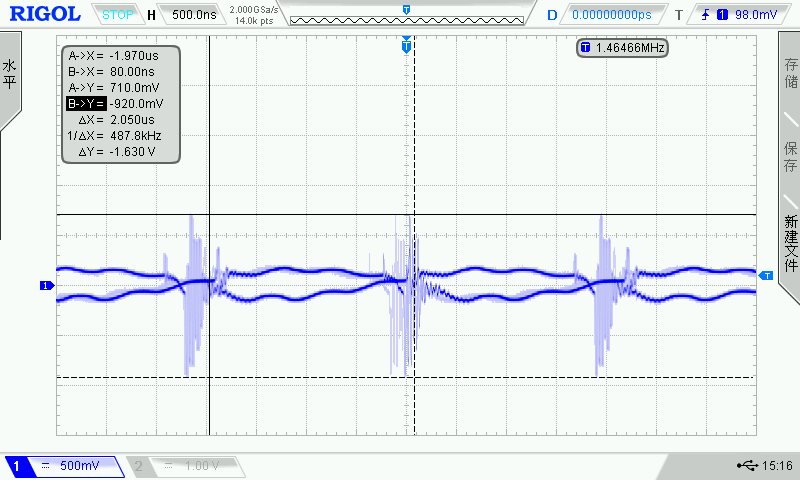Select the 新建文件 new file menu item
800x480 pixels.
790,243
